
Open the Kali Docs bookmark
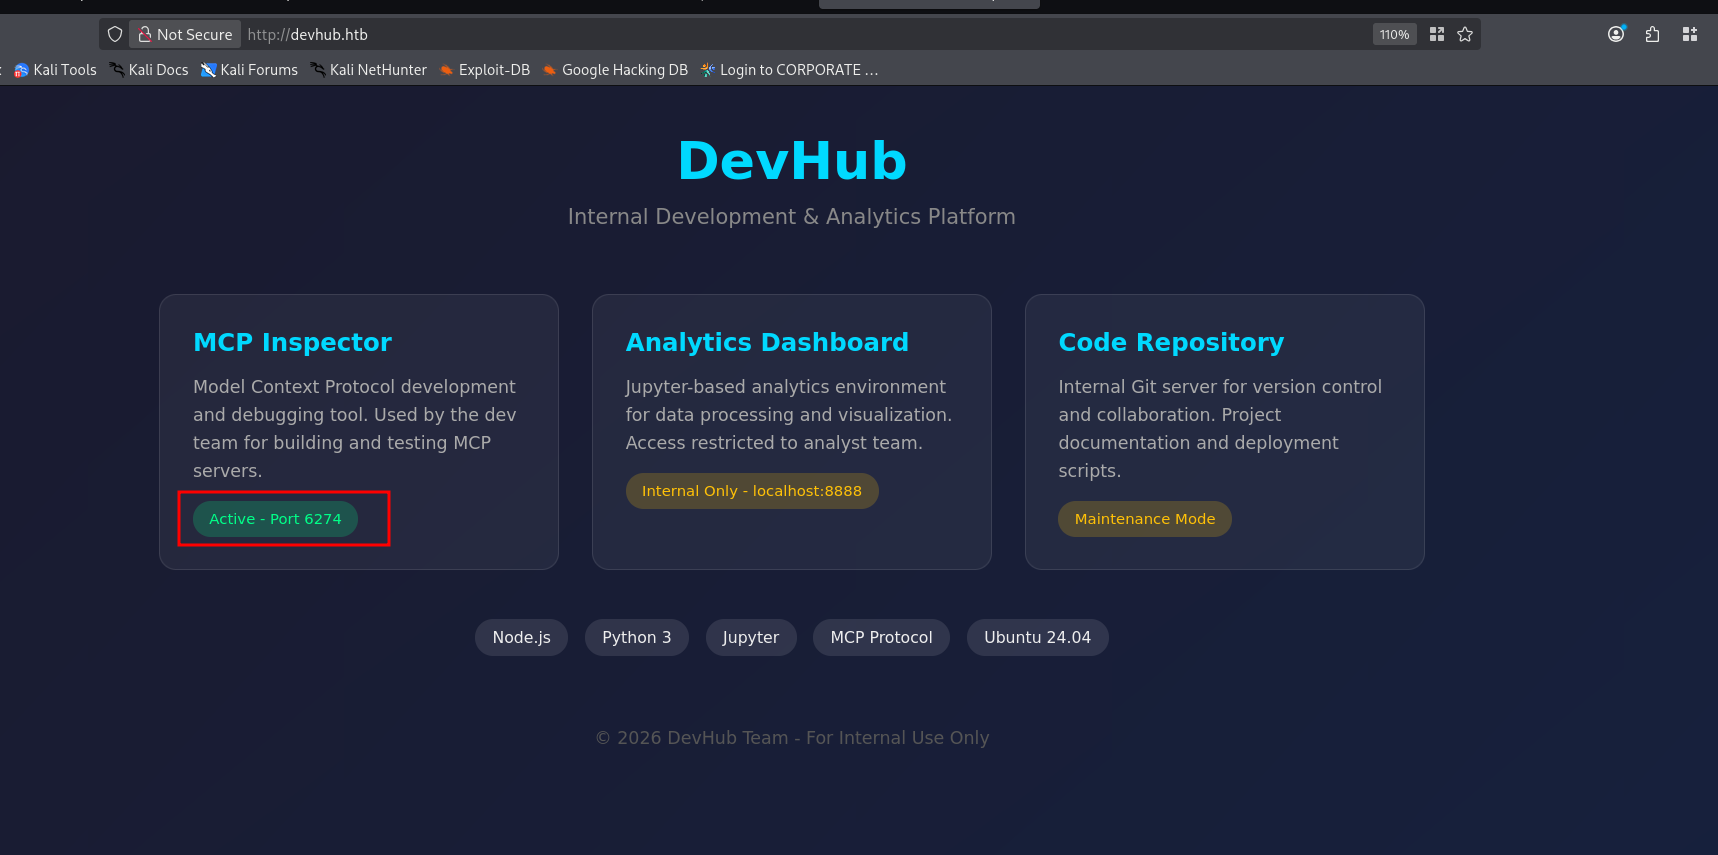[149, 70]
